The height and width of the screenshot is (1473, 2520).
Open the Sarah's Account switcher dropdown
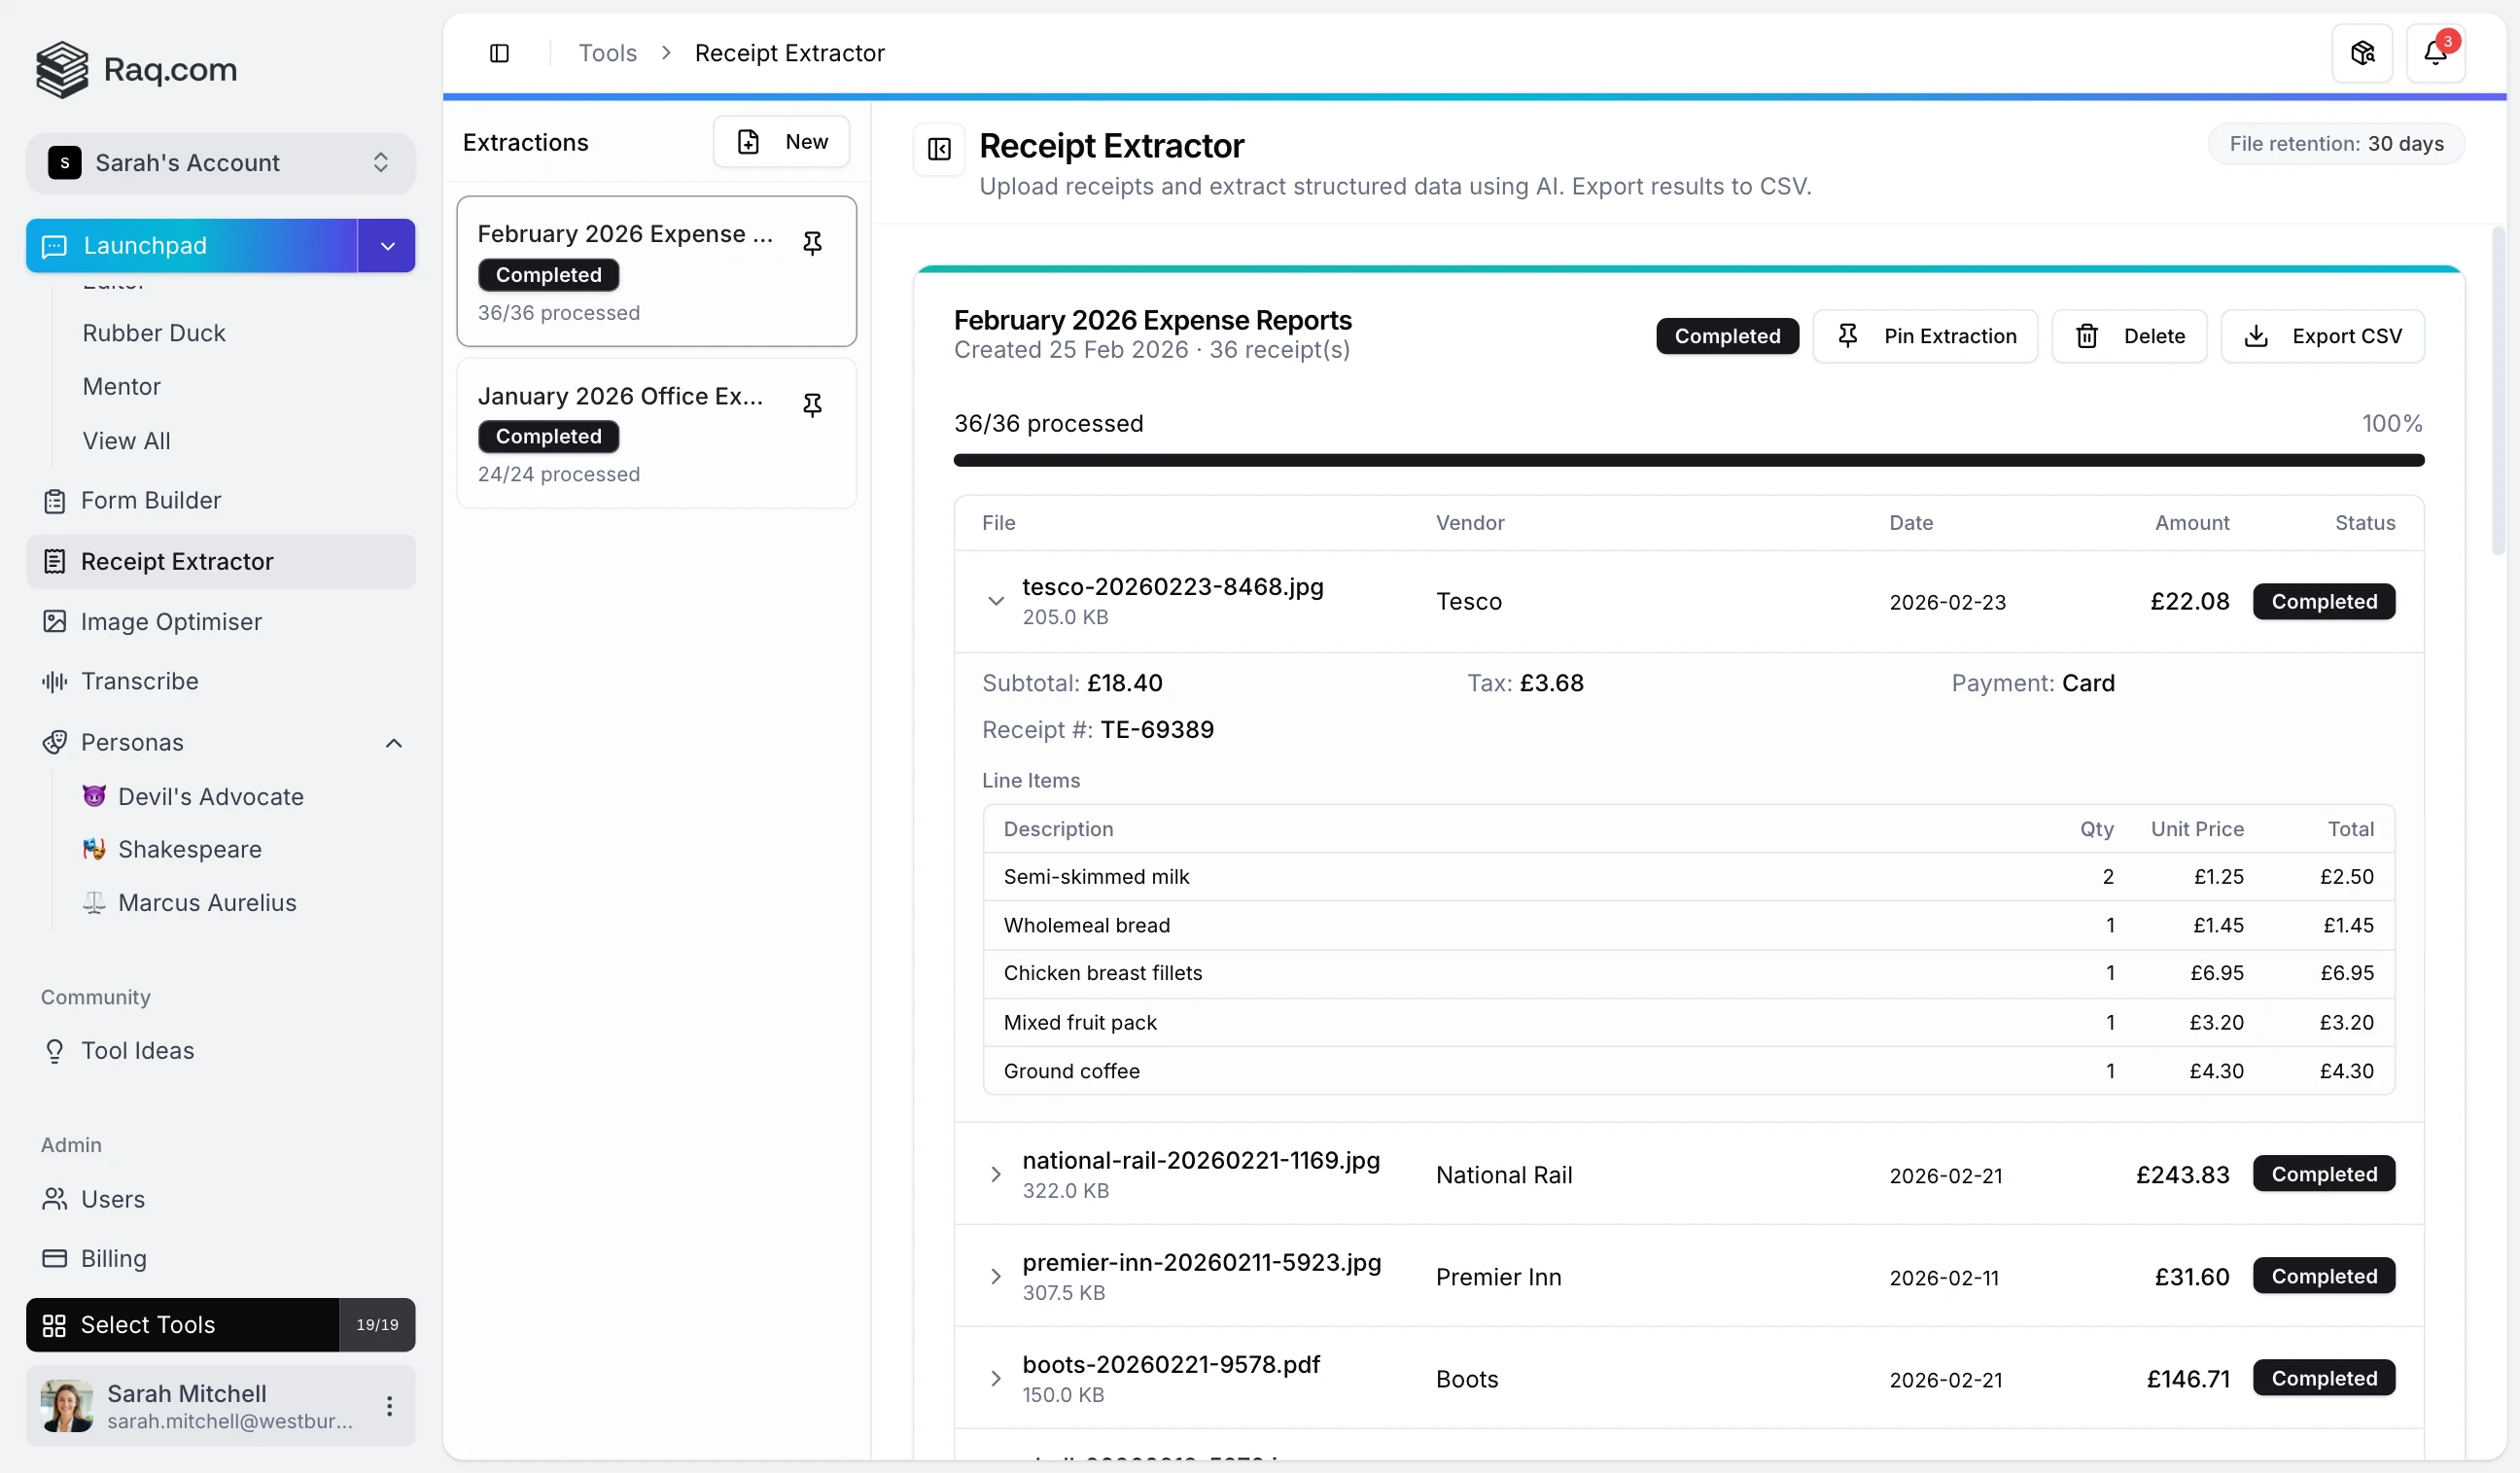point(220,162)
